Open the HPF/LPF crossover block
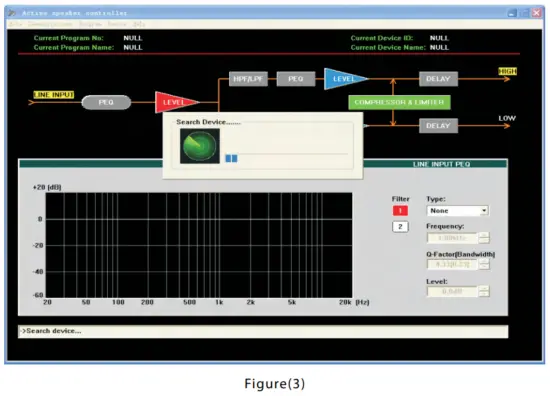Screen dimensions: 550x396 click(248, 79)
